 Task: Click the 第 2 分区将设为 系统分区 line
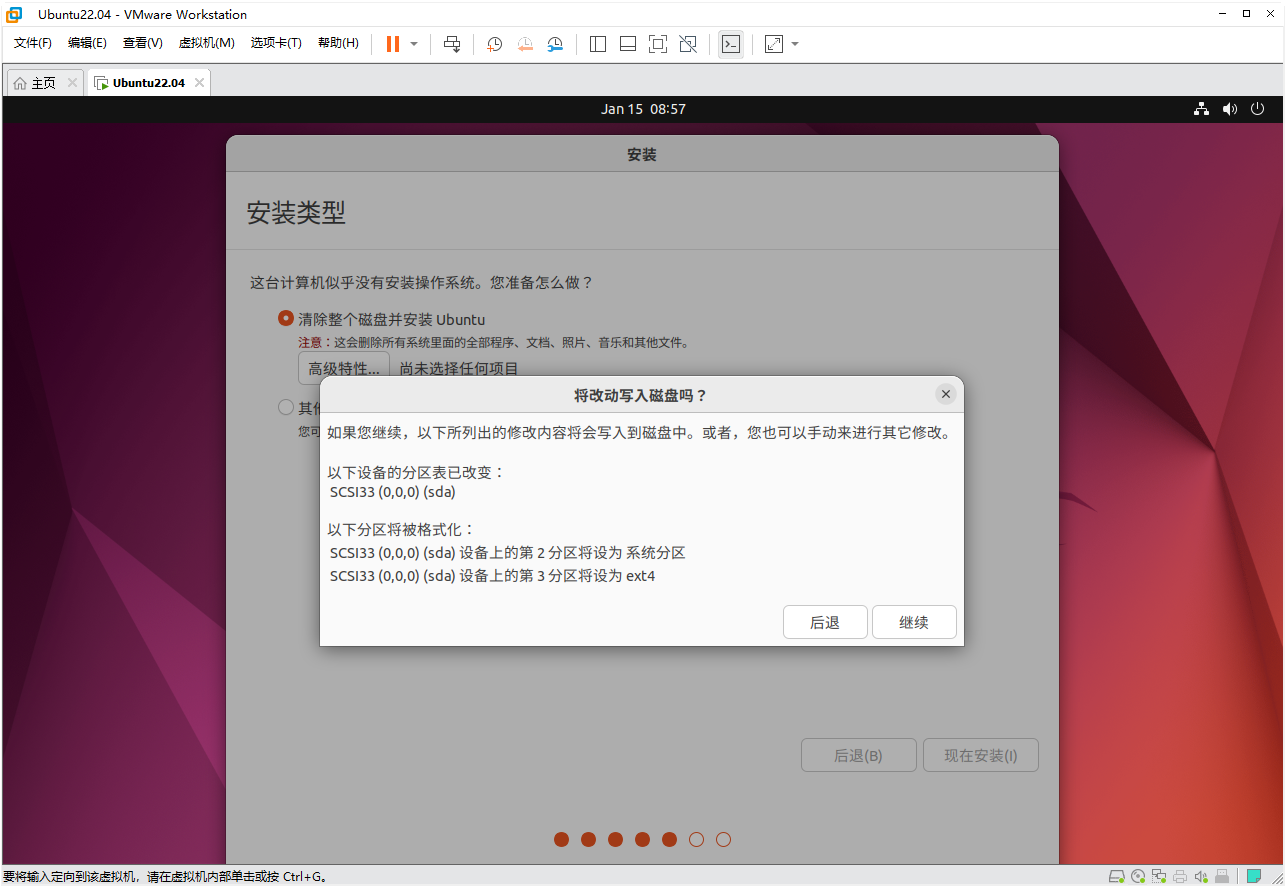(507, 552)
